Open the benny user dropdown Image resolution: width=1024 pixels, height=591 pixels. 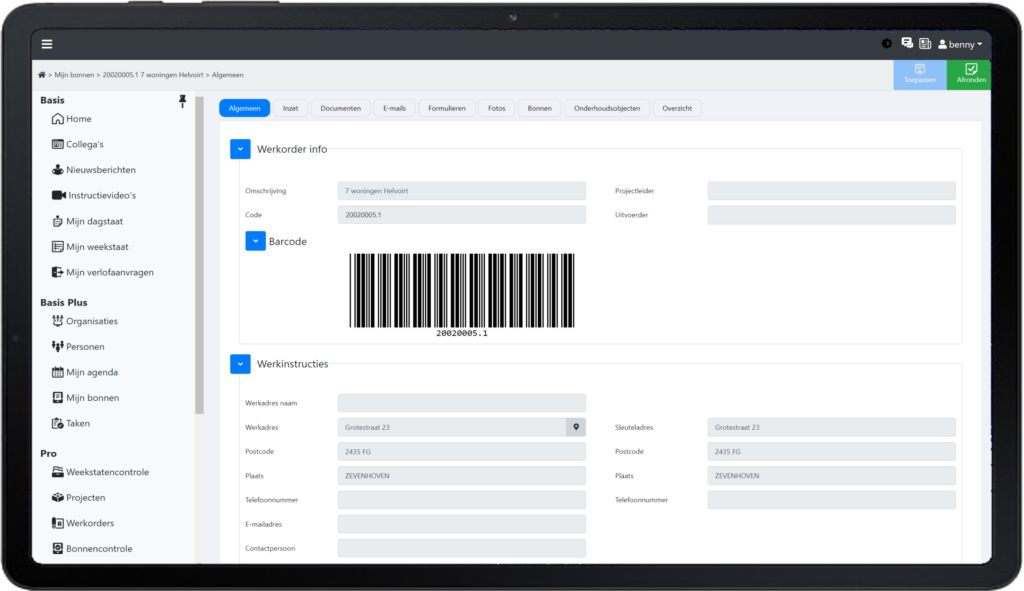point(960,44)
